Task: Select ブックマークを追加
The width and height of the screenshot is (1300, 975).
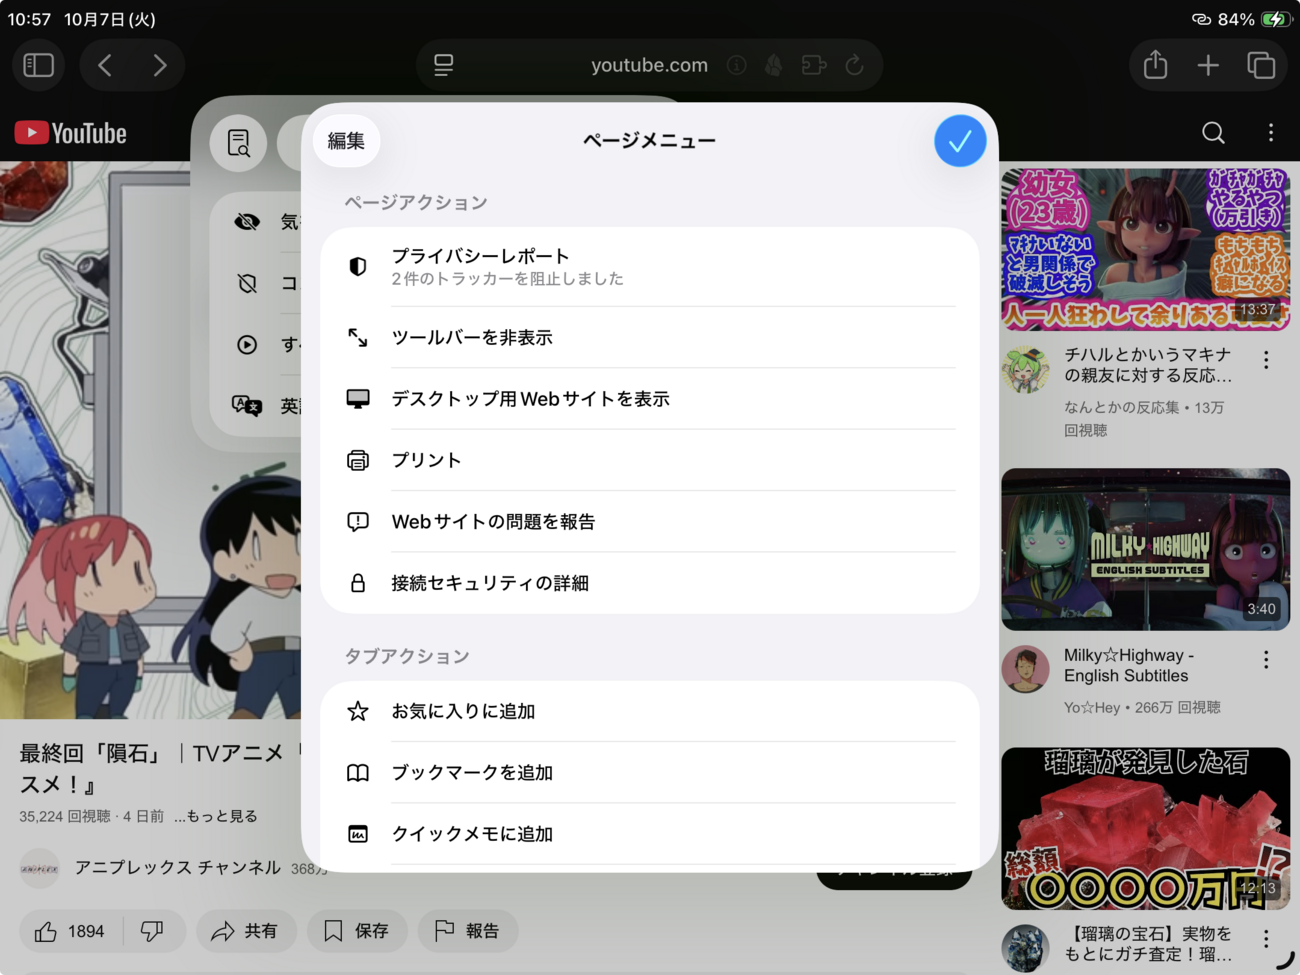Action: tap(650, 772)
